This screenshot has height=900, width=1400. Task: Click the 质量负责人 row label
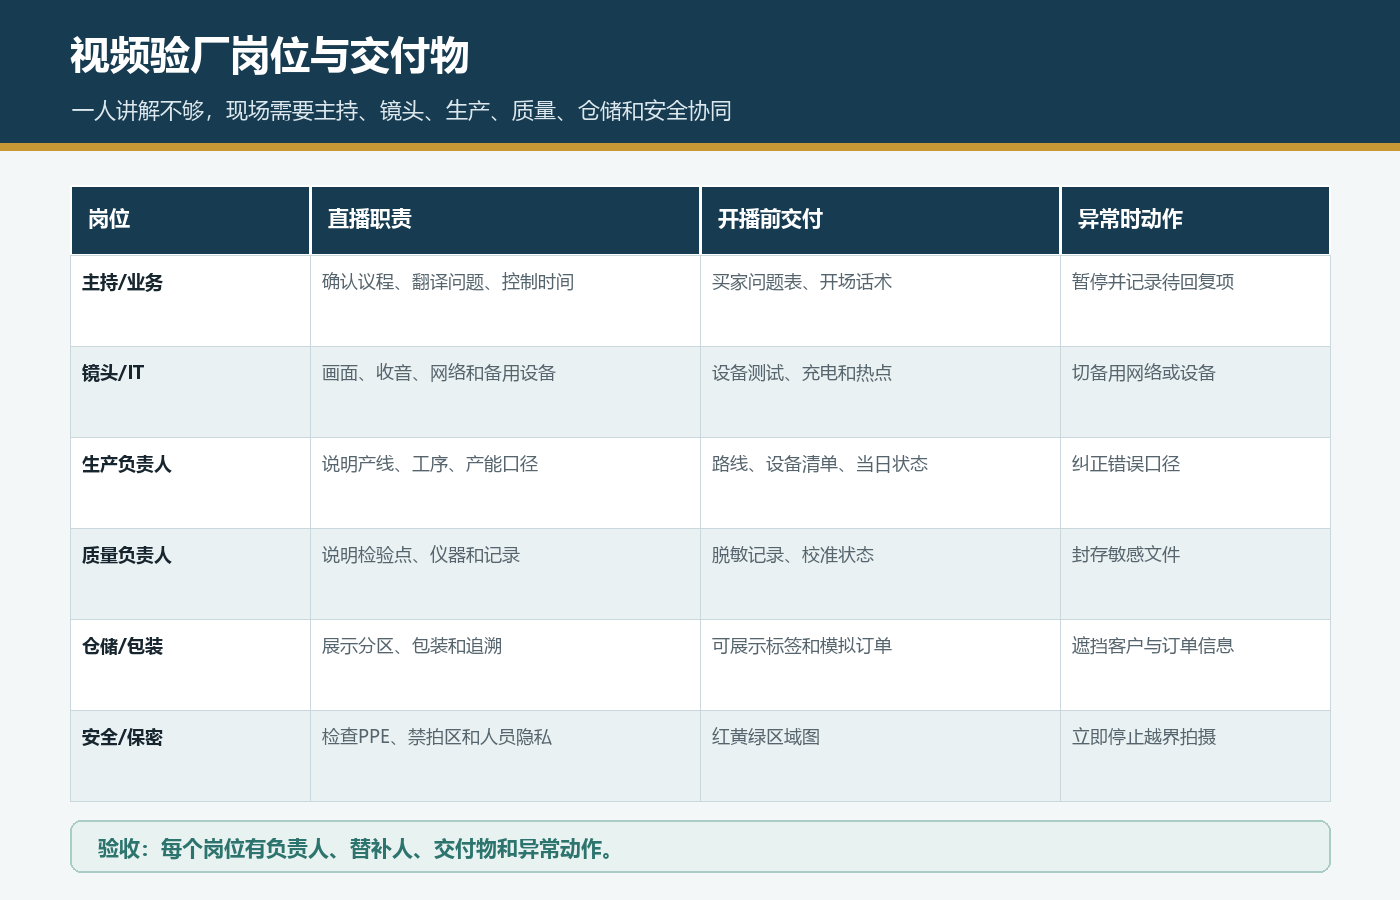click(x=190, y=574)
